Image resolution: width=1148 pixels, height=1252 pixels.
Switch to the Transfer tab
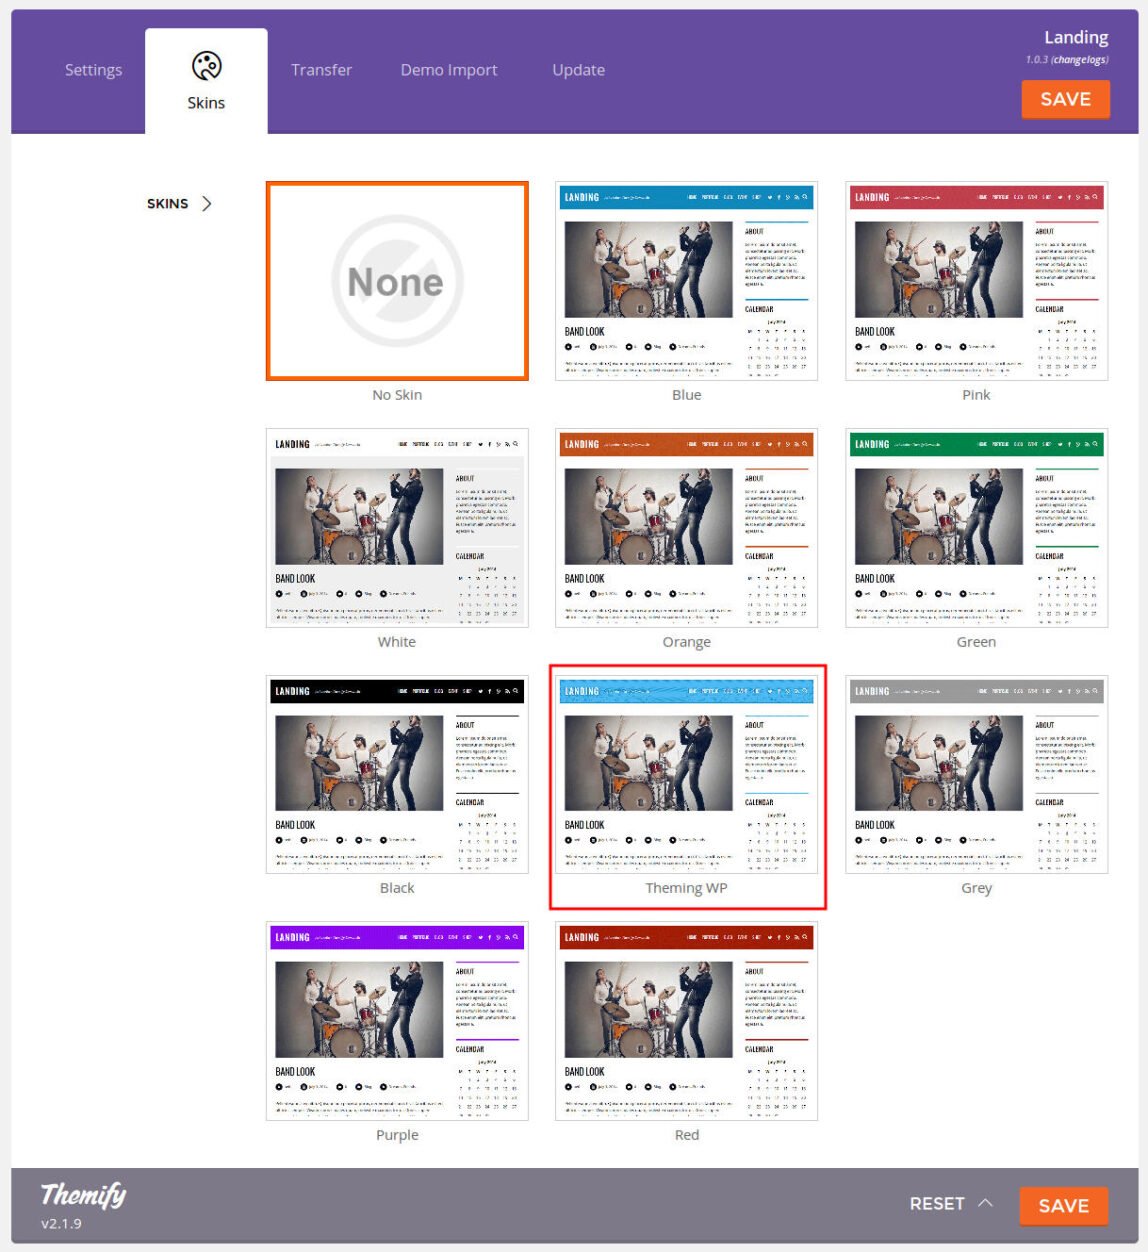[321, 70]
